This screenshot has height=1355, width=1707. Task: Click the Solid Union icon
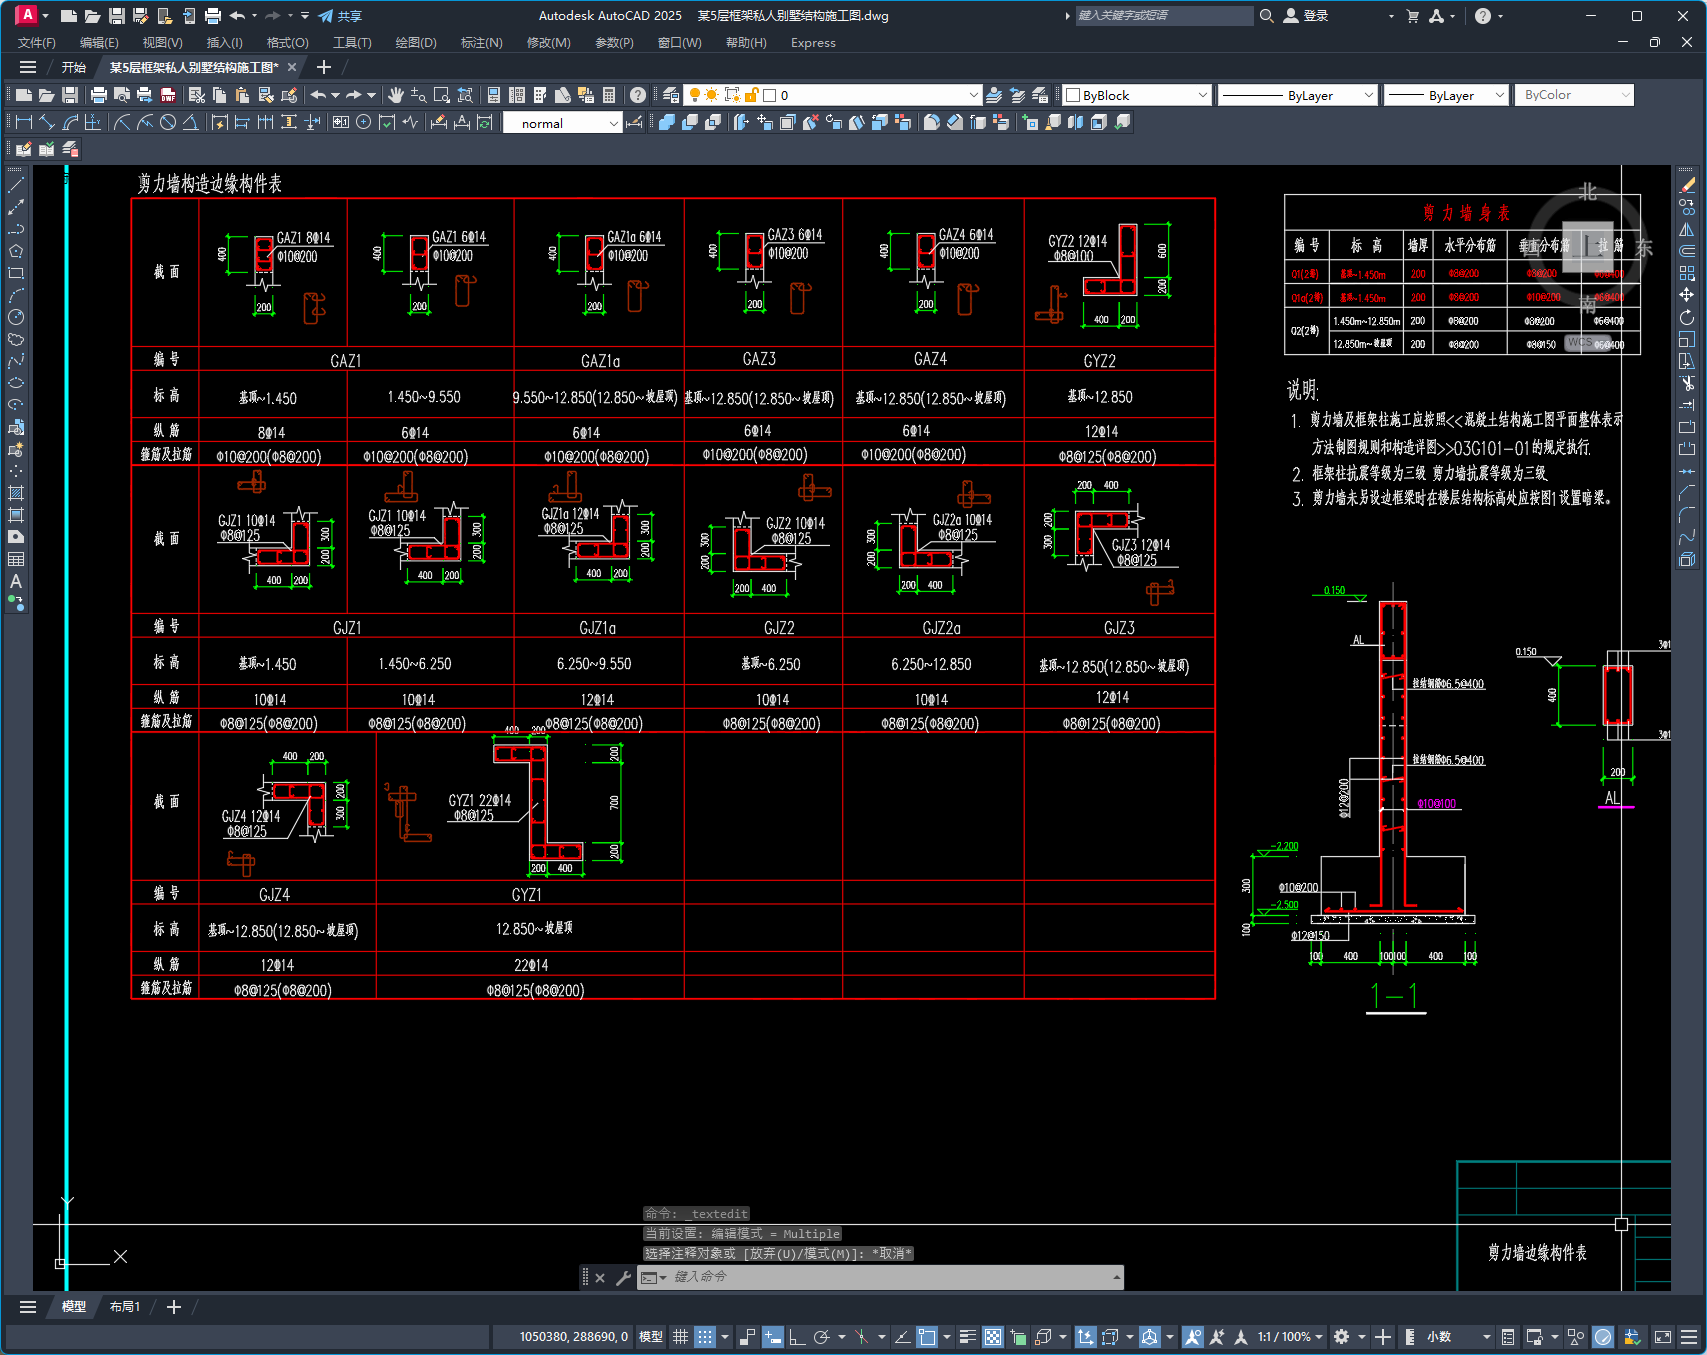click(x=667, y=122)
